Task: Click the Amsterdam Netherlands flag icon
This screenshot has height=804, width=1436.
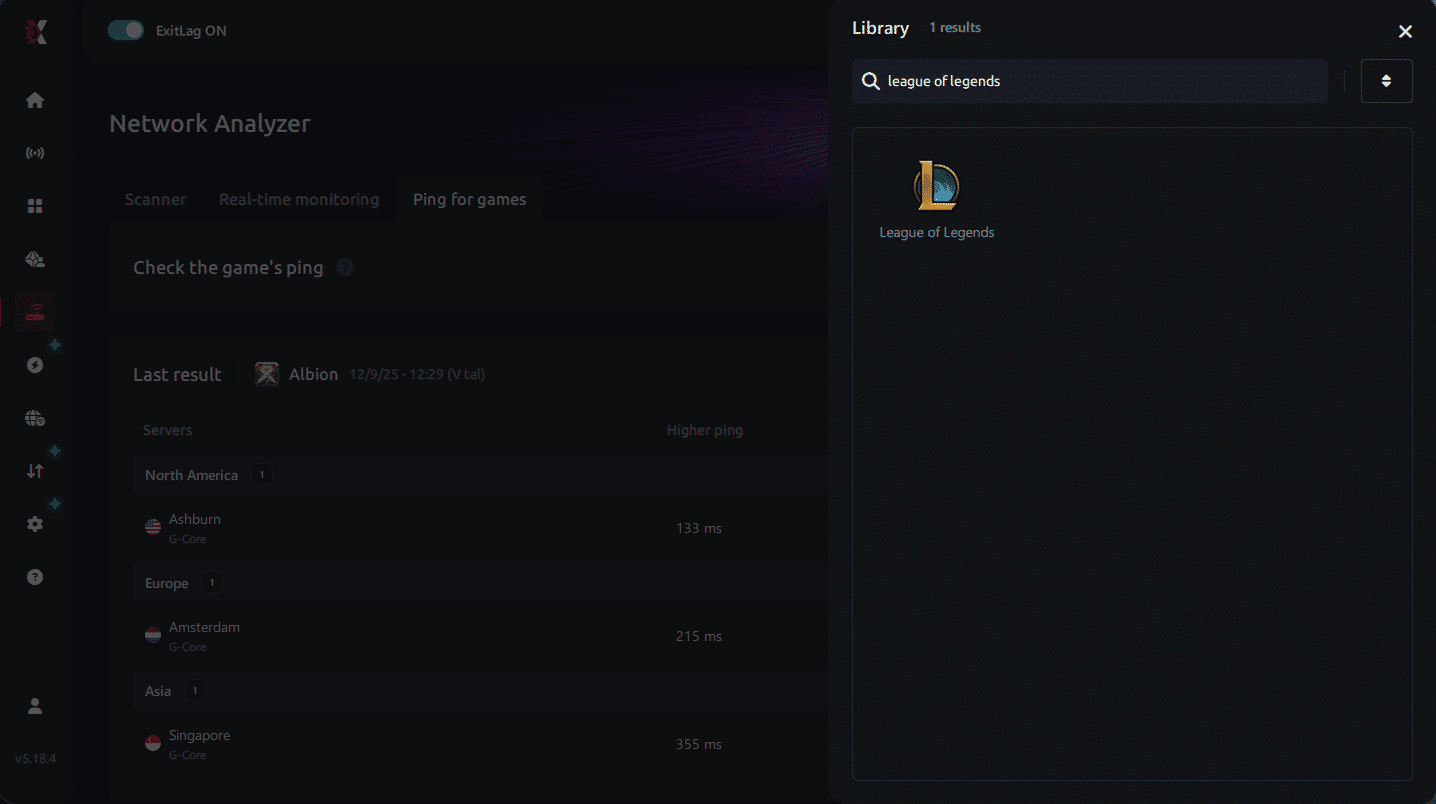Action: click(x=153, y=635)
